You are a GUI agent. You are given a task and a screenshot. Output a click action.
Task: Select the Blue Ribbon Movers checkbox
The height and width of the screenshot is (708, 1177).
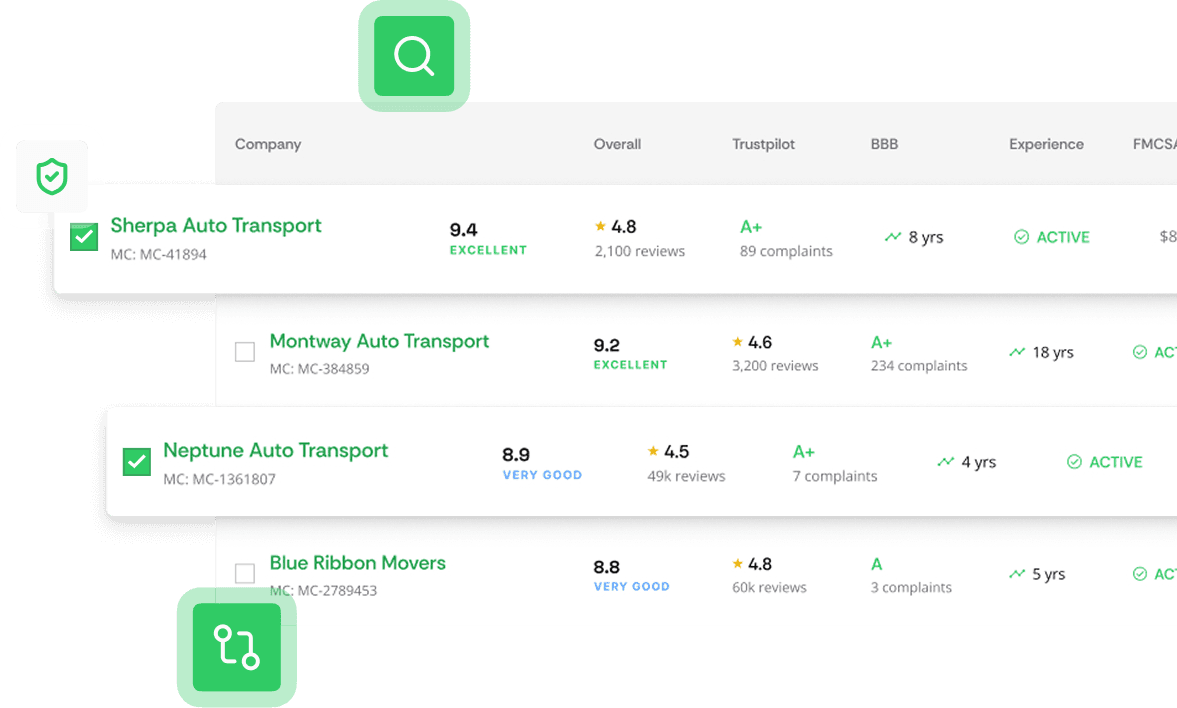pyautogui.click(x=245, y=573)
